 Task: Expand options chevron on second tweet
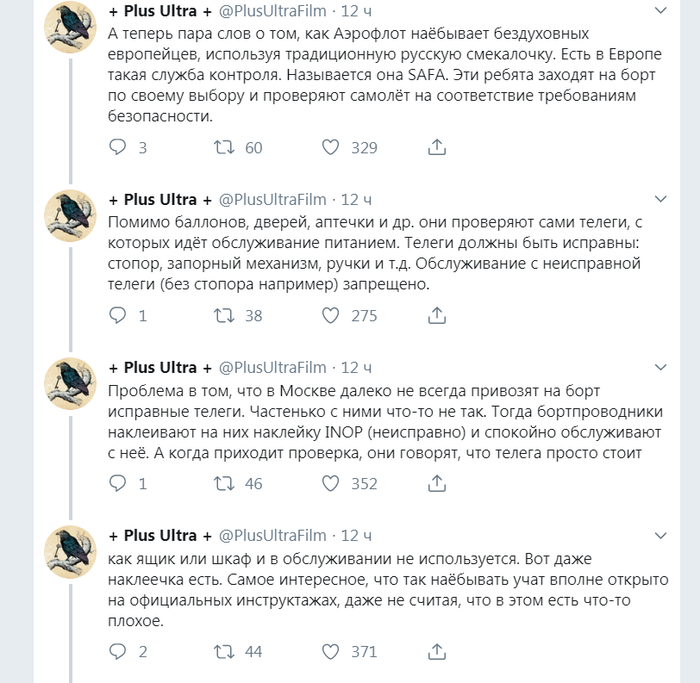coord(661,198)
